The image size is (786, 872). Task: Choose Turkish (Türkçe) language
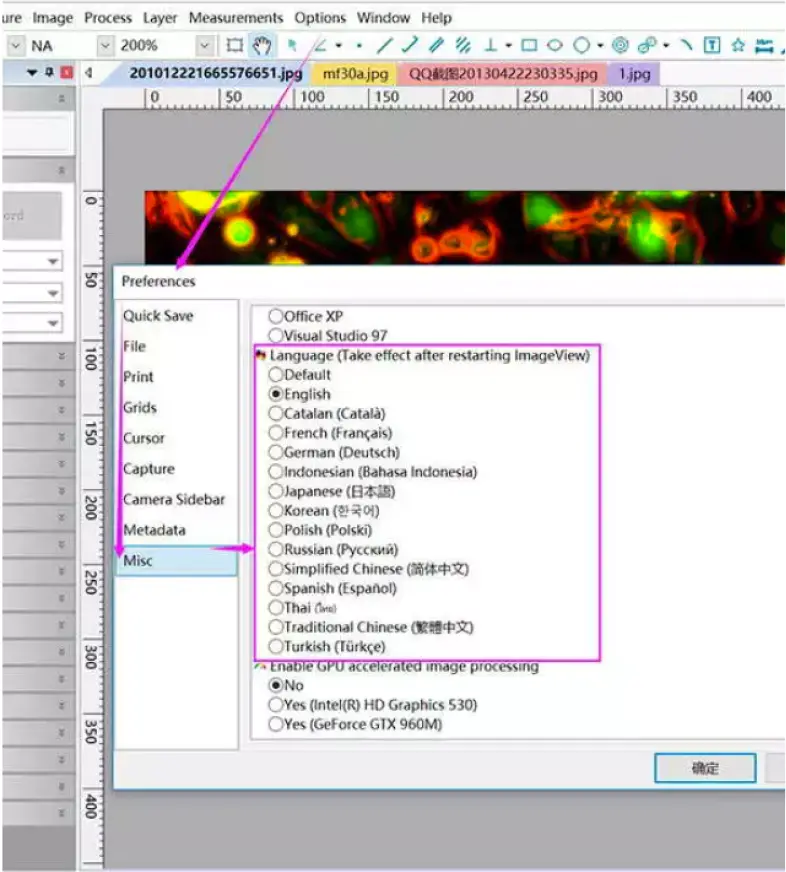276,647
